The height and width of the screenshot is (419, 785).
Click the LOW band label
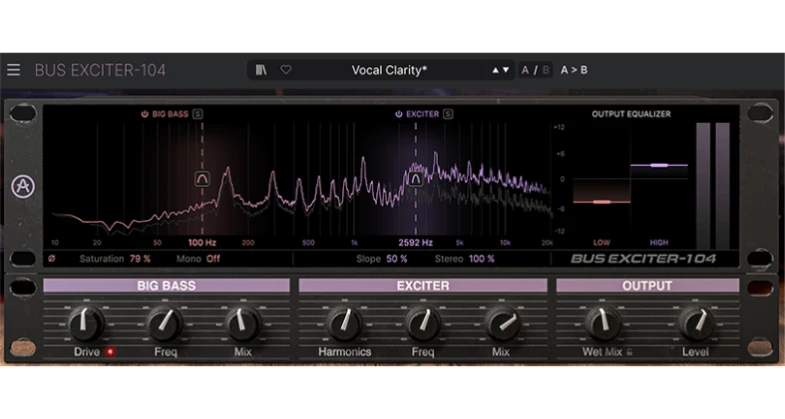pos(602,243)
